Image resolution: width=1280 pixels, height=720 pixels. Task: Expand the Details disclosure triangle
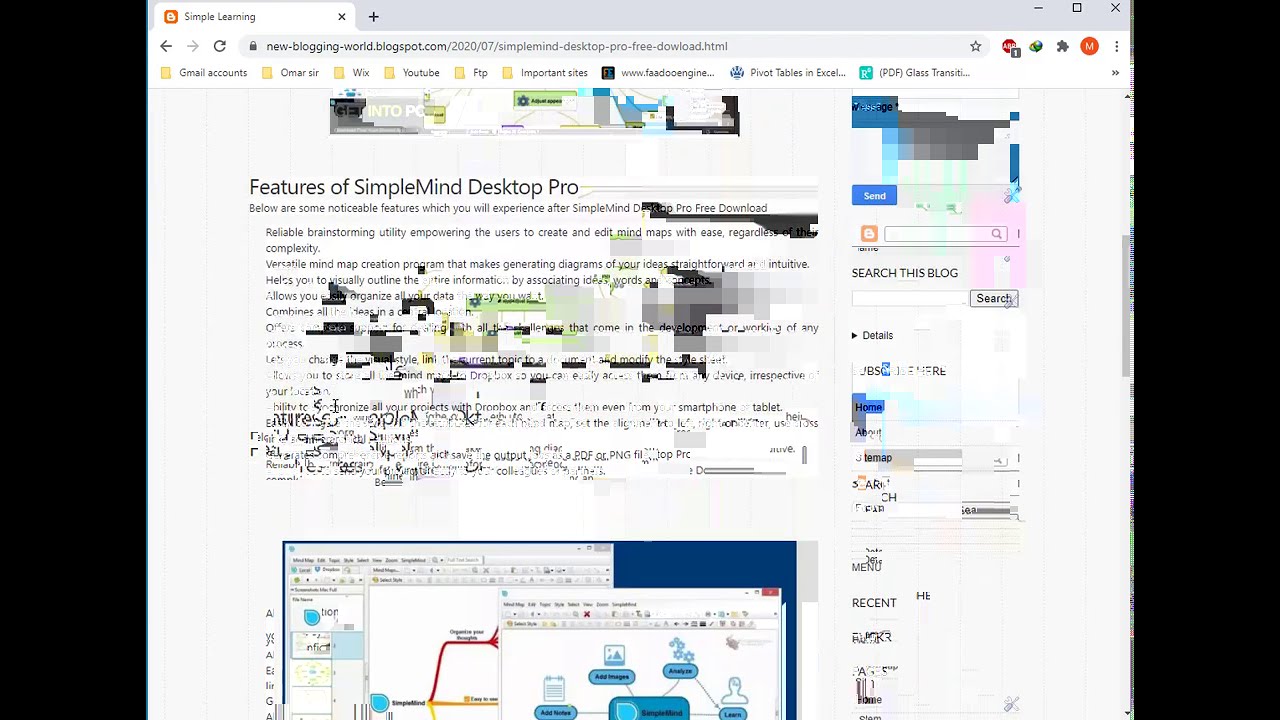pyautogui.click(x=854, y=335)
